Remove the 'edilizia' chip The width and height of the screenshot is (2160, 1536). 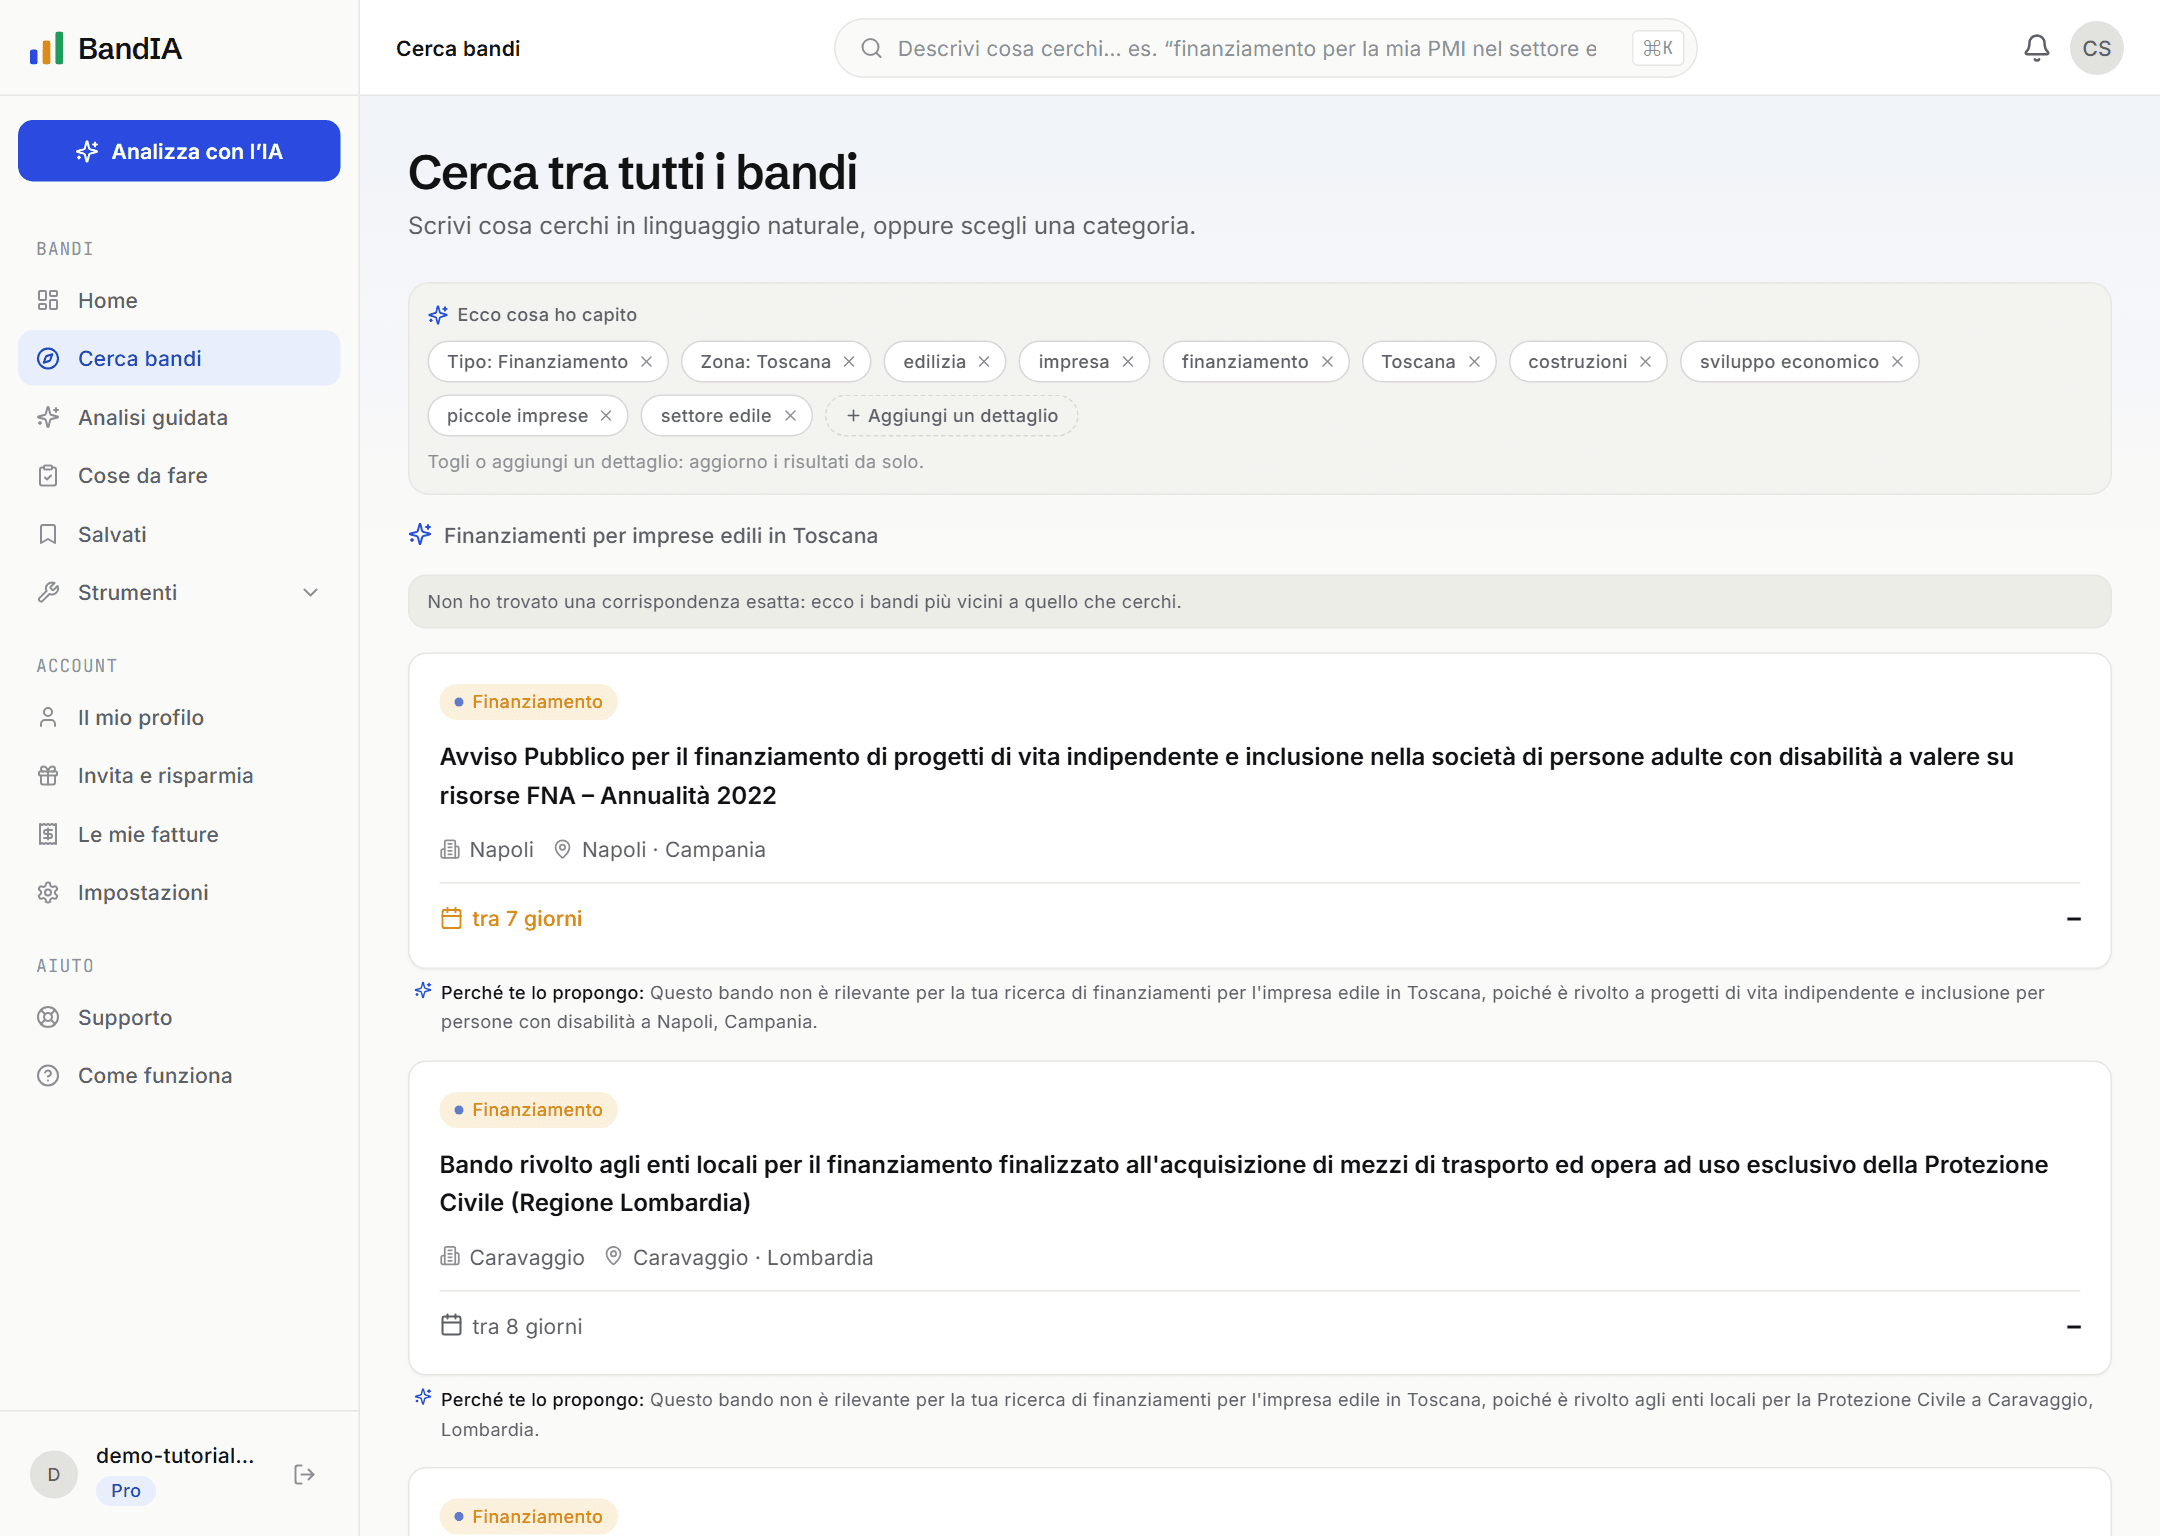984,362
